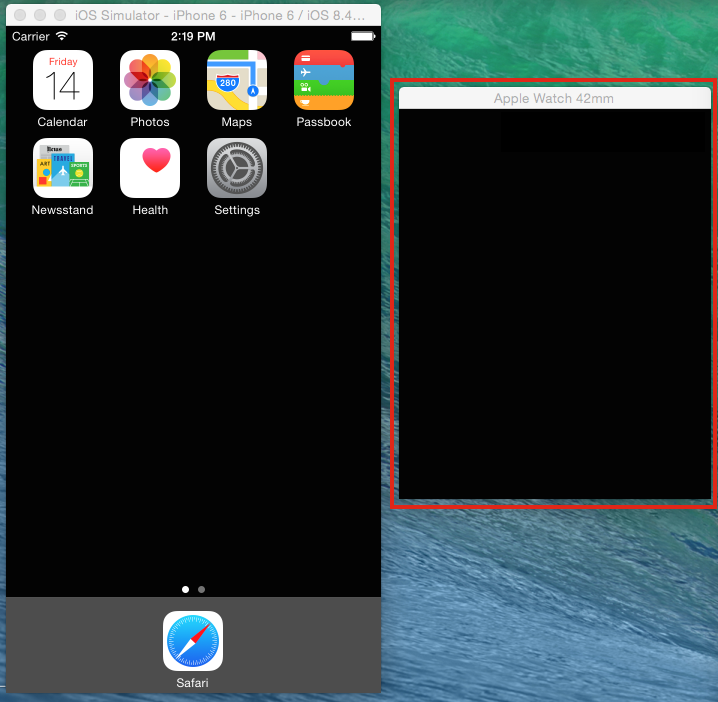718x702 pixels.
Task: Tap the Passbook label text
Action: (x=324, y=122)
